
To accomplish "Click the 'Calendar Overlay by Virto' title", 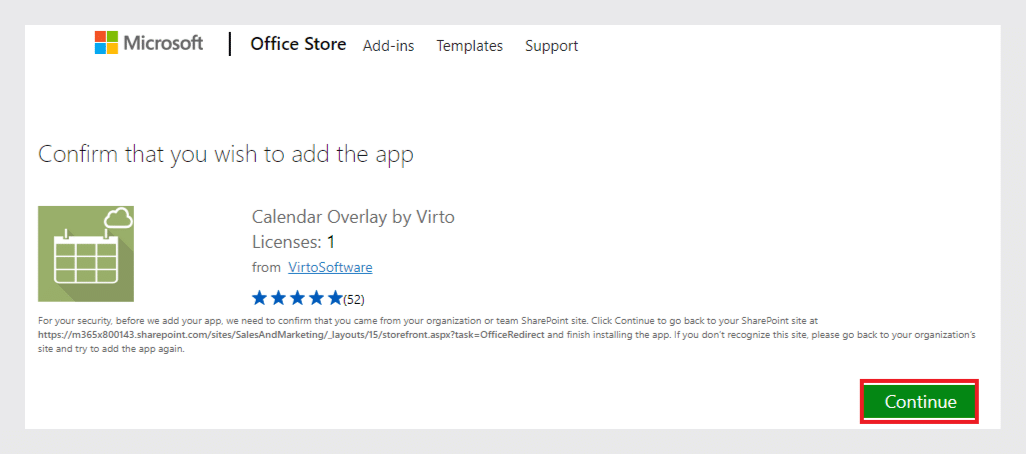I will pos(353,217).
